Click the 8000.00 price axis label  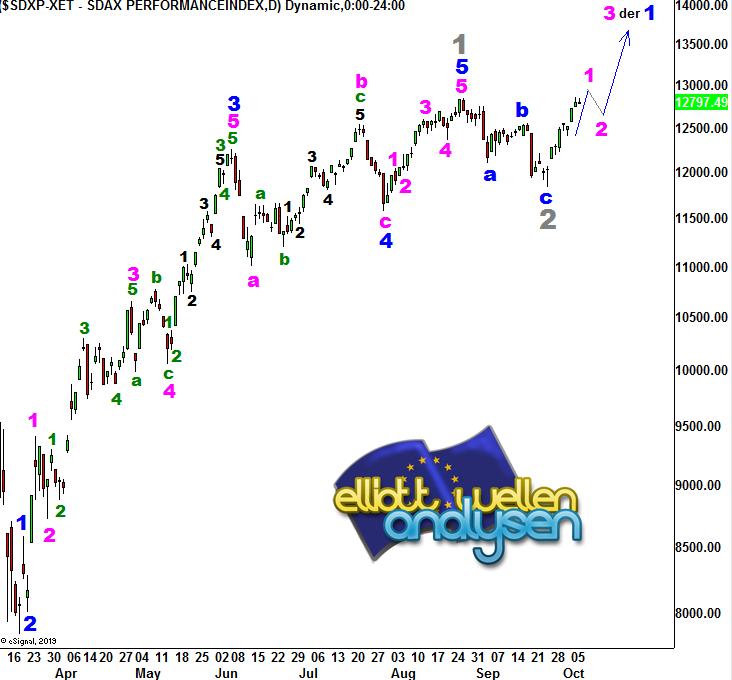tap(700, 613)
